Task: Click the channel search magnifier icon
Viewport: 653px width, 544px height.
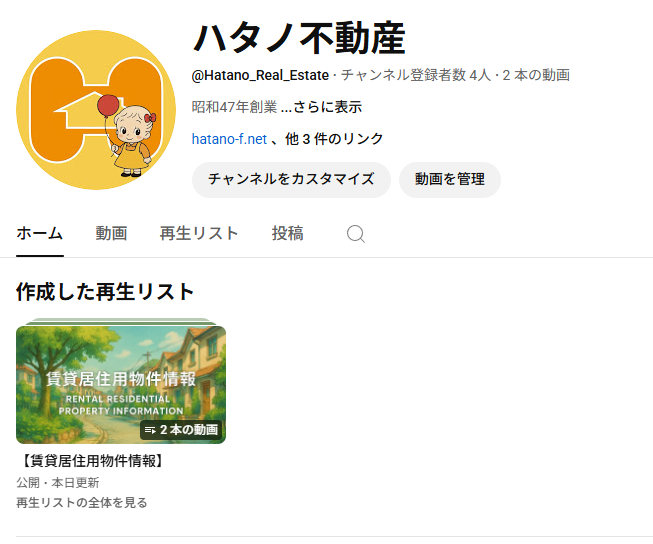Action: coord(356,234)
